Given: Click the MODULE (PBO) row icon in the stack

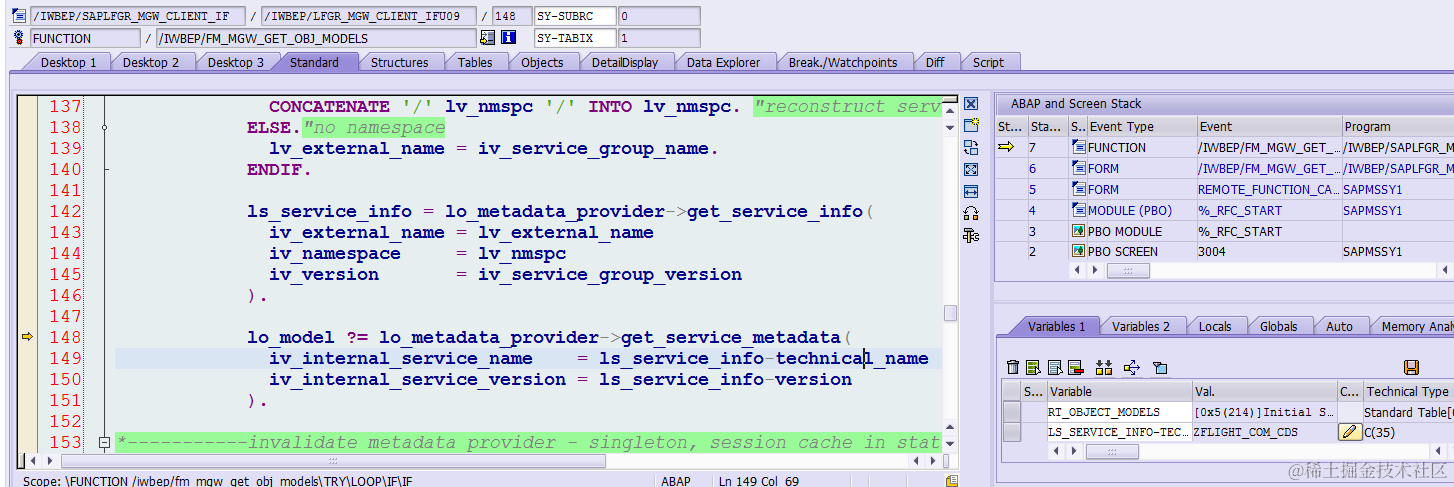Looking at the screenshot, I should coord(1078,210).
